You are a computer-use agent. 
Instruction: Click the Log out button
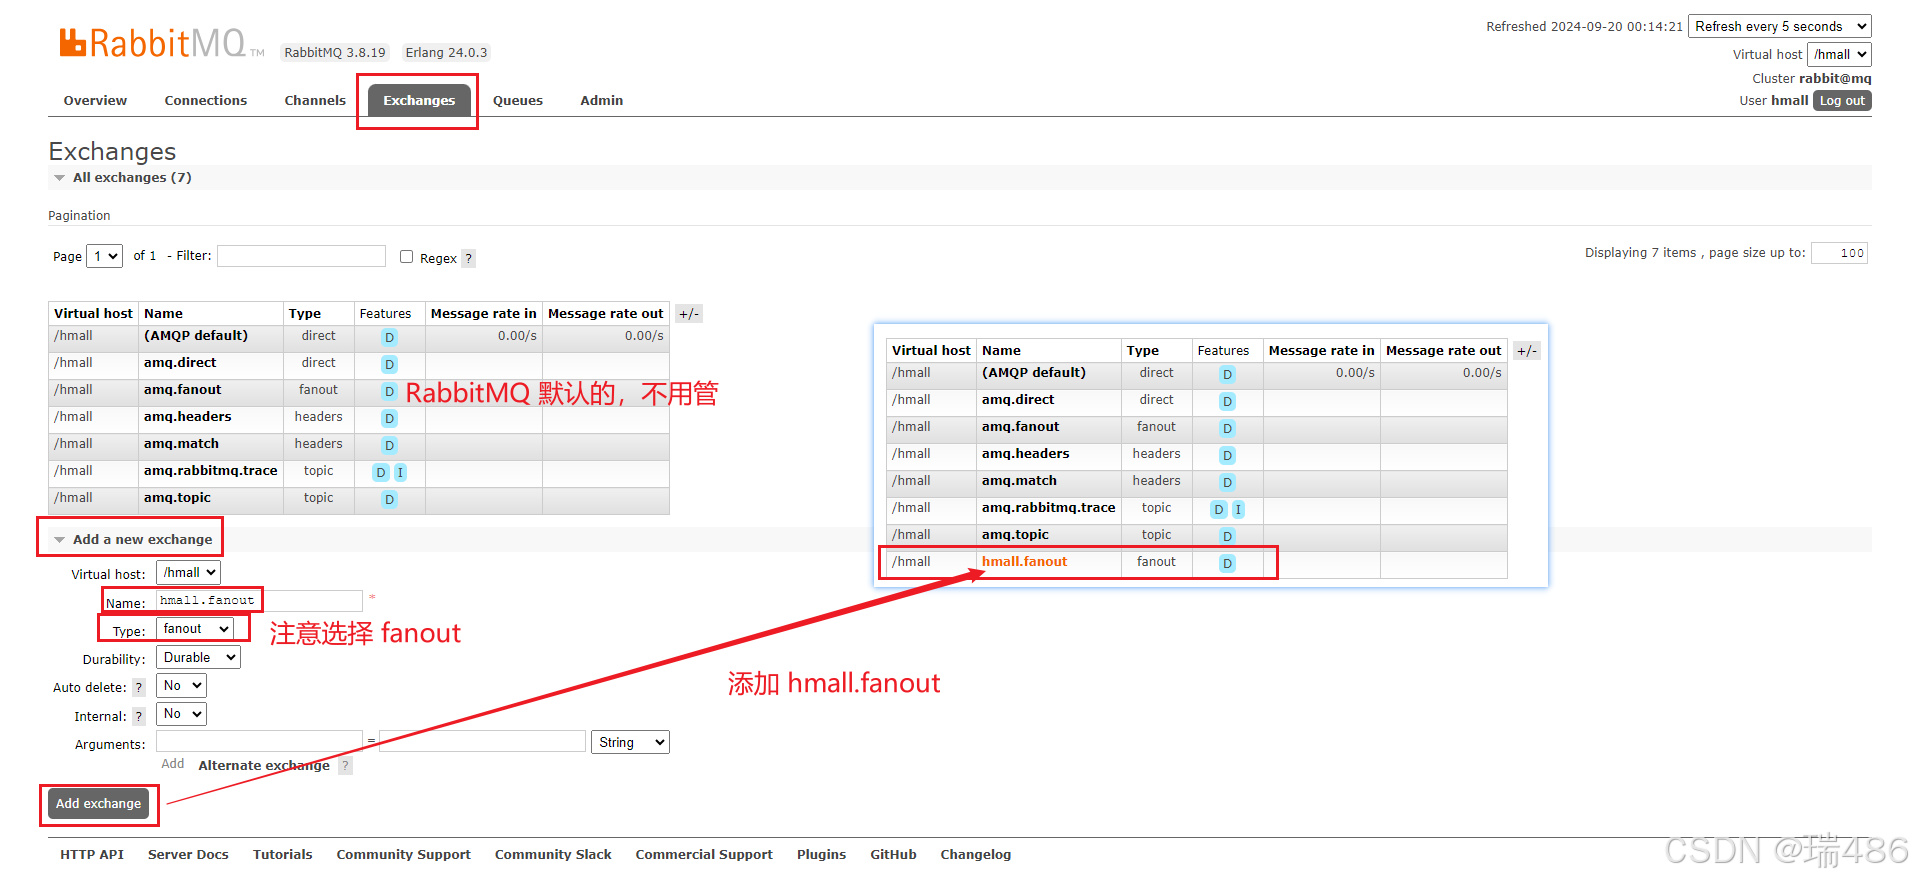pos(1842,101)
